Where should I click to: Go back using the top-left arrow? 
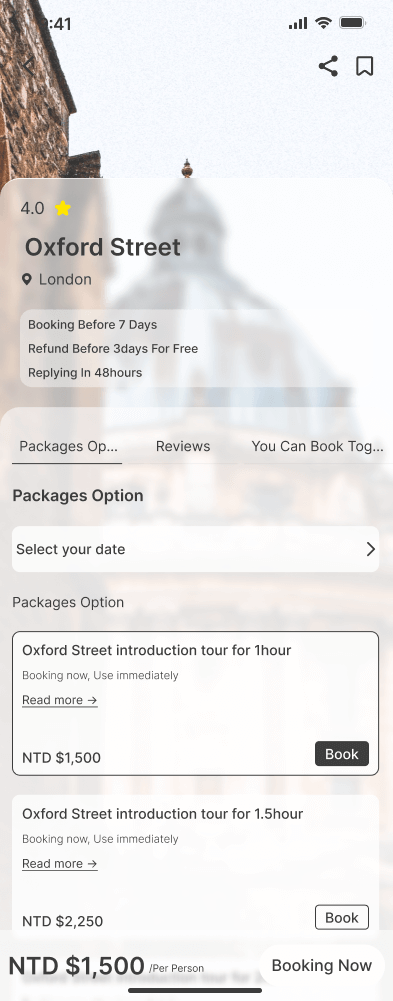[x=29, y=66]
